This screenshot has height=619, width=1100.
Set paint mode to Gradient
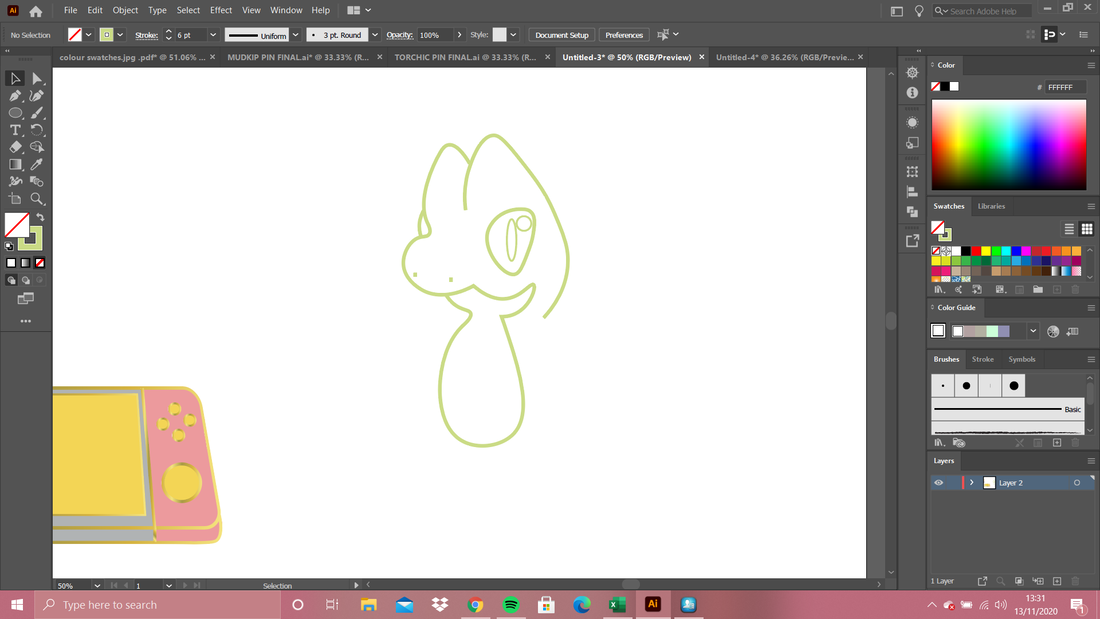(x=26, y=262)
